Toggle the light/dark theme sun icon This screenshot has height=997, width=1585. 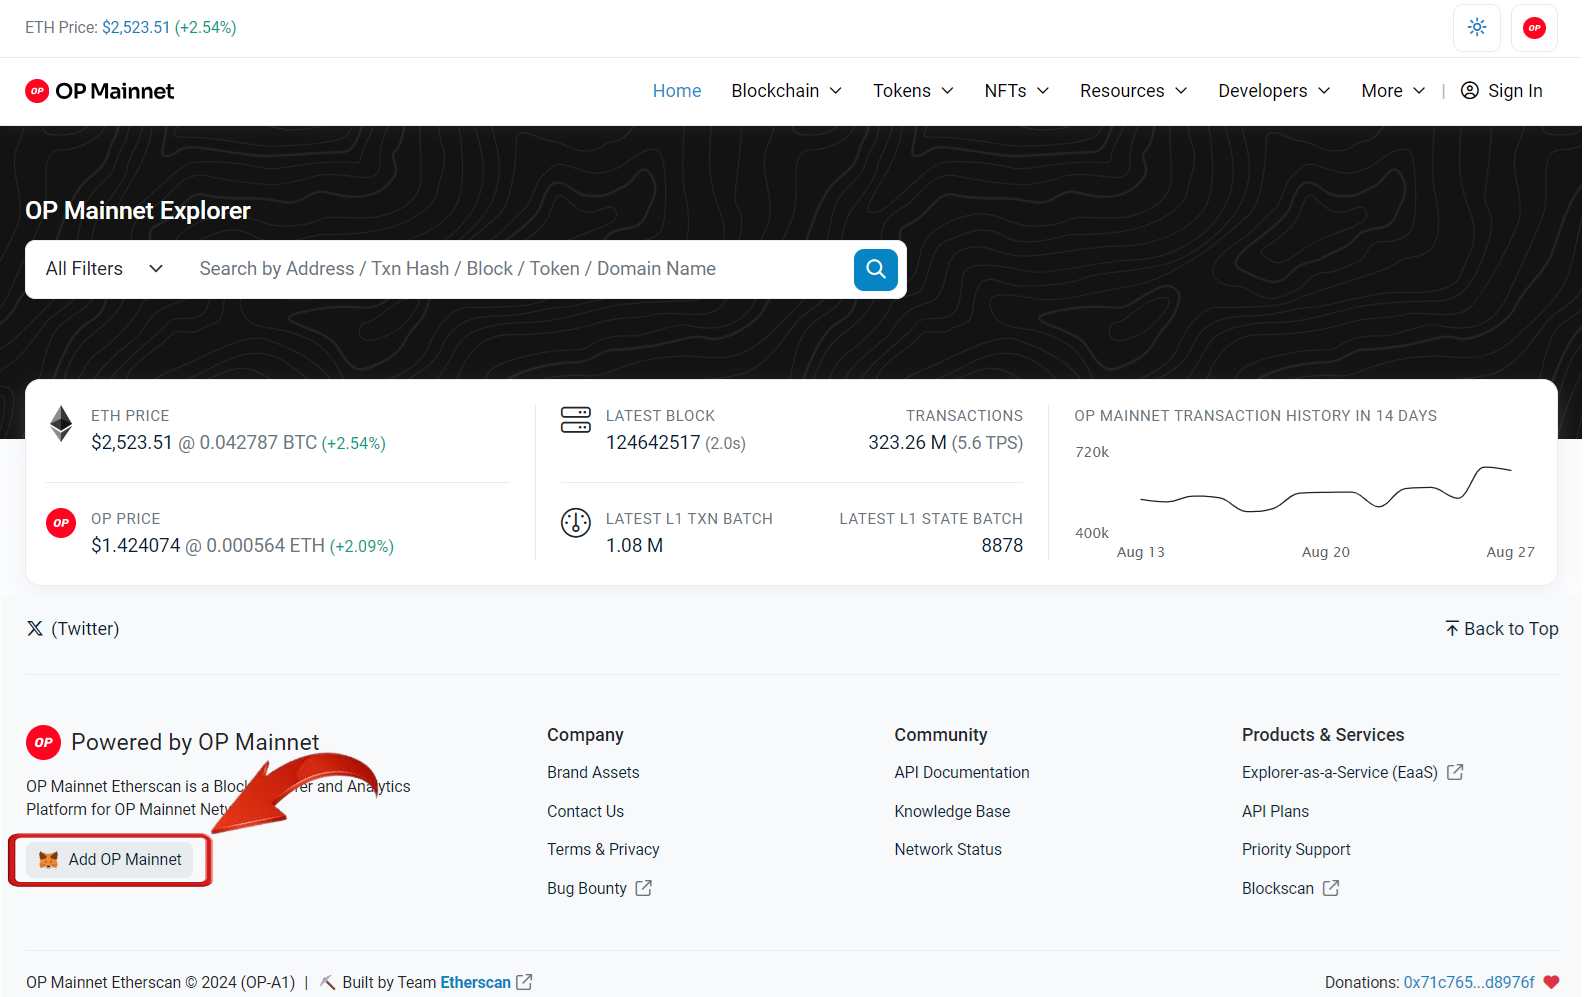pyautogui.click(x=1477, y=28)
